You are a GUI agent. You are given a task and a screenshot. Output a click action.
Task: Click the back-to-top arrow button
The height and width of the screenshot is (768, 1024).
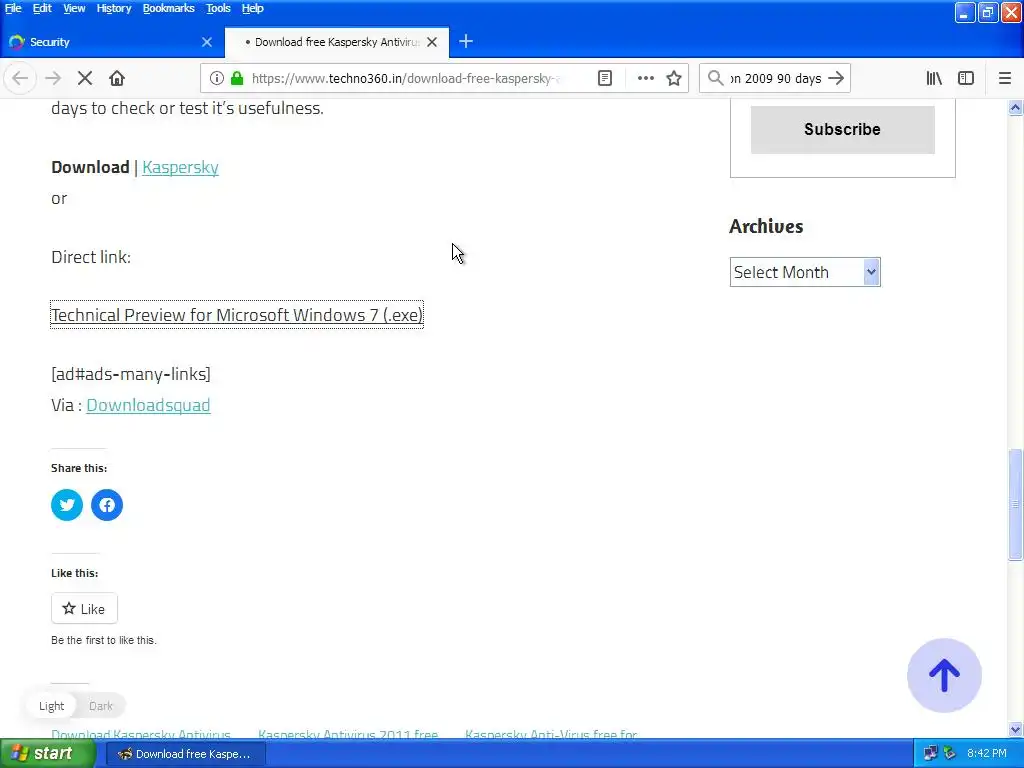pos(944,675)
